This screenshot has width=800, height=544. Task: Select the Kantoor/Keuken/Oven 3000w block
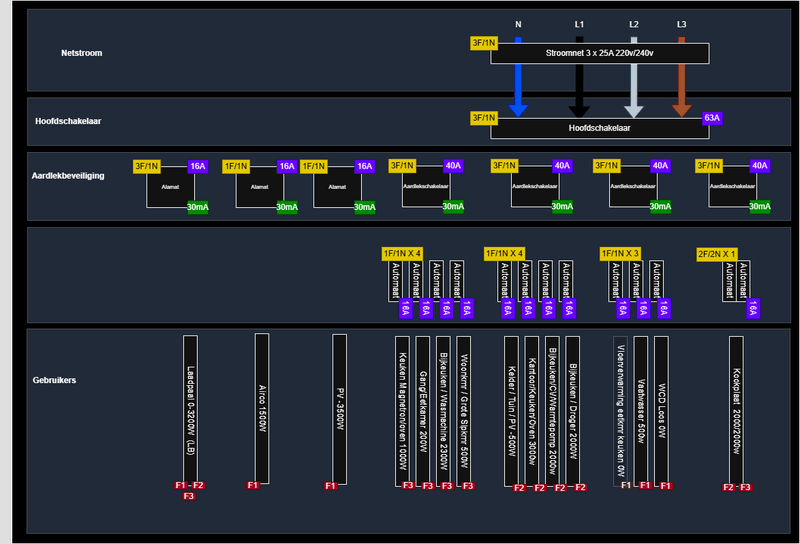[x=532, y=411]
